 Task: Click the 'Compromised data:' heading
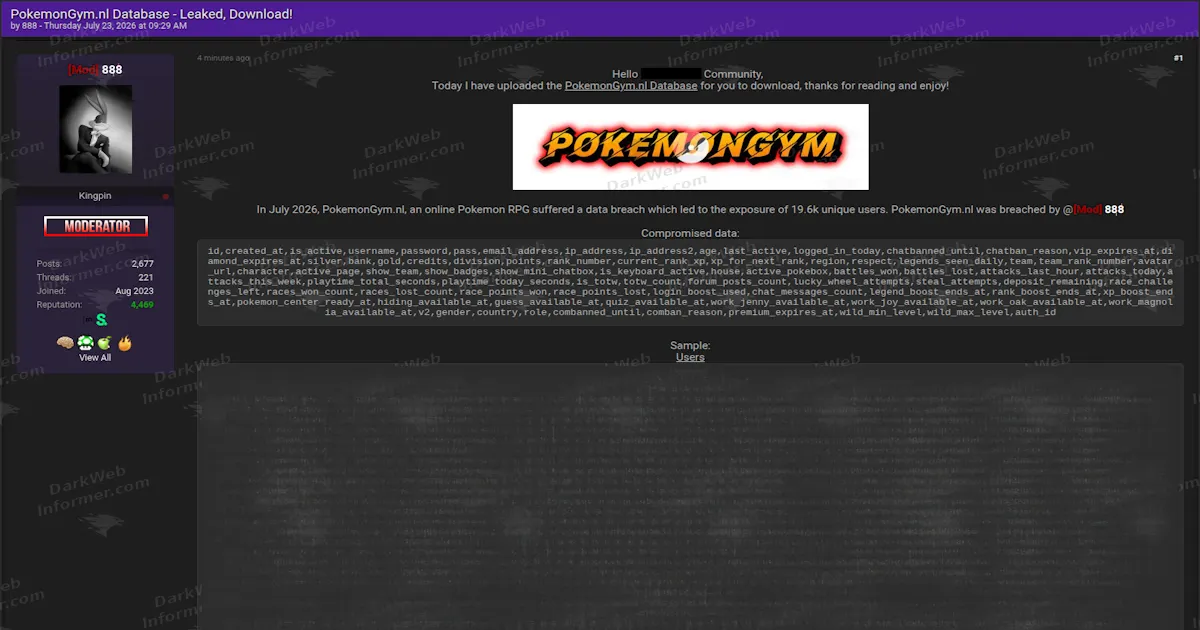click(x=690, y=233)
